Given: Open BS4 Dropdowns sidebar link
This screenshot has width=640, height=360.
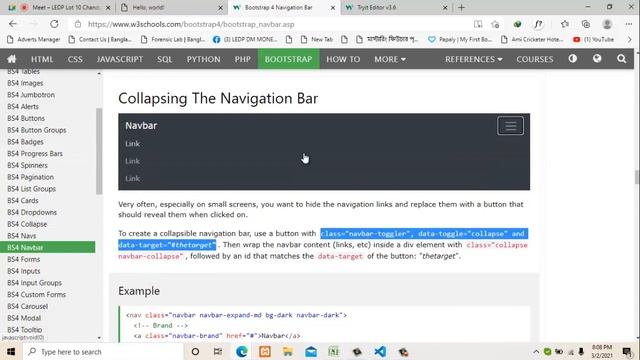Looking at the screenshot, I should [x=32, y=213].
